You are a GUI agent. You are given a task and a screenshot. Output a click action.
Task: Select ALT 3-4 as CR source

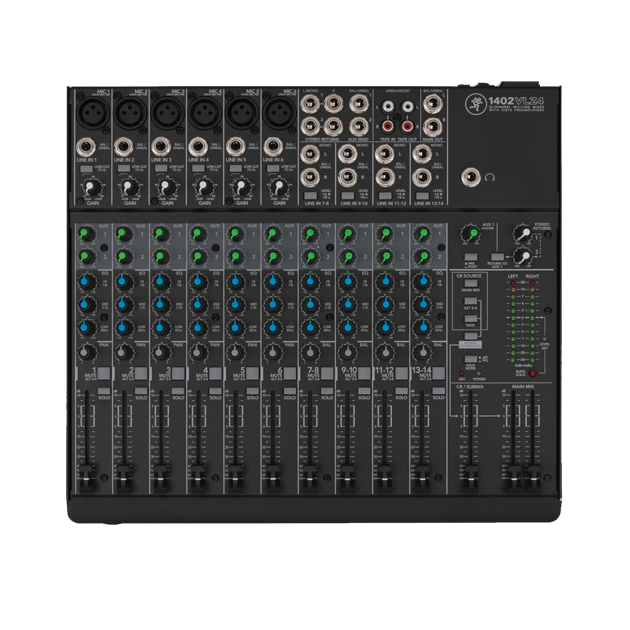[471, 301]
